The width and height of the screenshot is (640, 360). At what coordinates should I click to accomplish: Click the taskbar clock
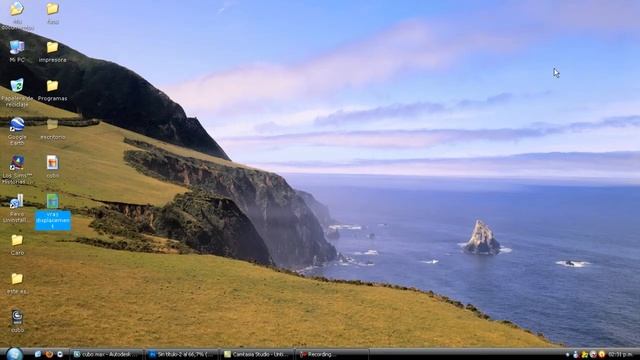click(x=620, y=354)
